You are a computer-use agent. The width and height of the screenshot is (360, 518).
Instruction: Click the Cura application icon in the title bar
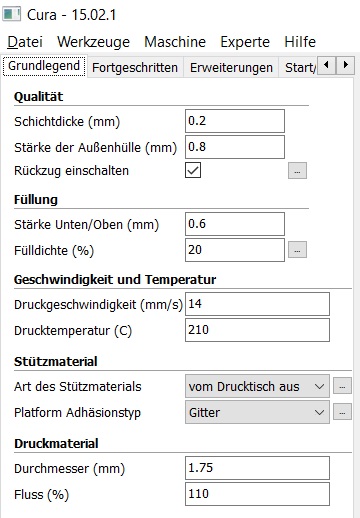tap(12, 14)
